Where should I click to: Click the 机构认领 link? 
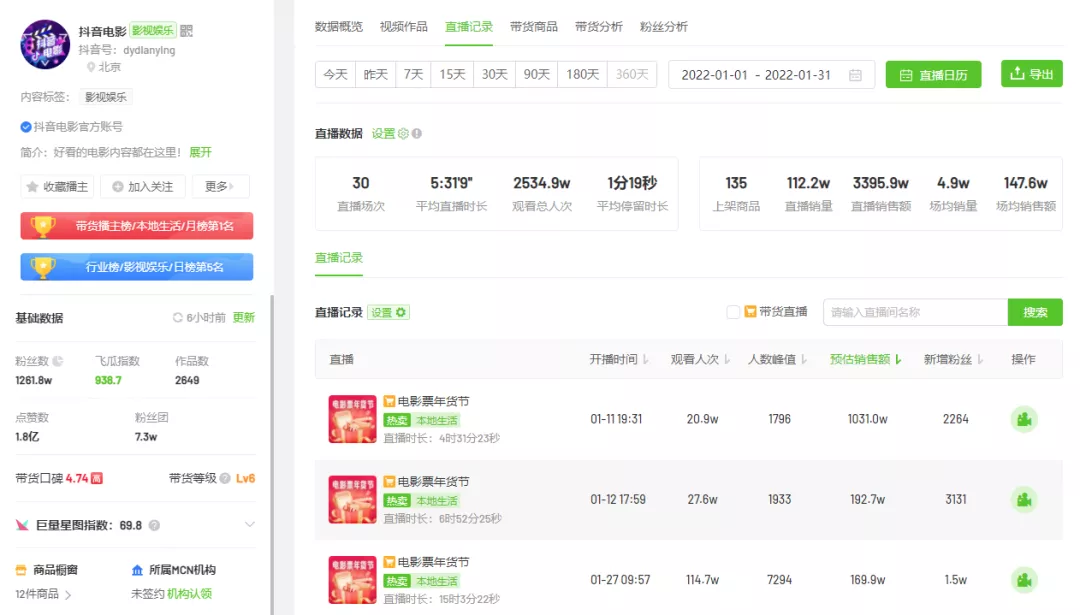189,594
